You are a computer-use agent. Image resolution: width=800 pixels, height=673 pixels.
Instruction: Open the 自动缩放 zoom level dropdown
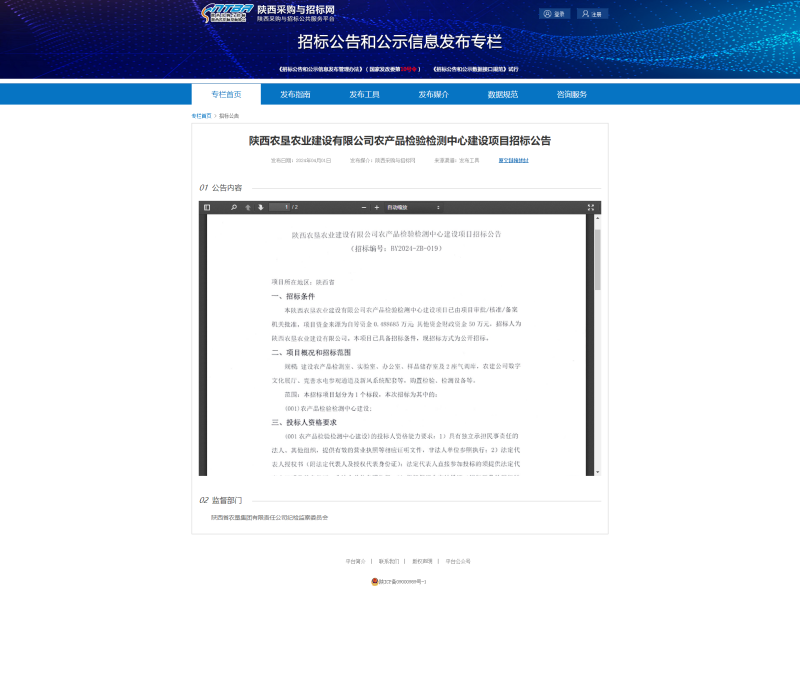point(400,207)
